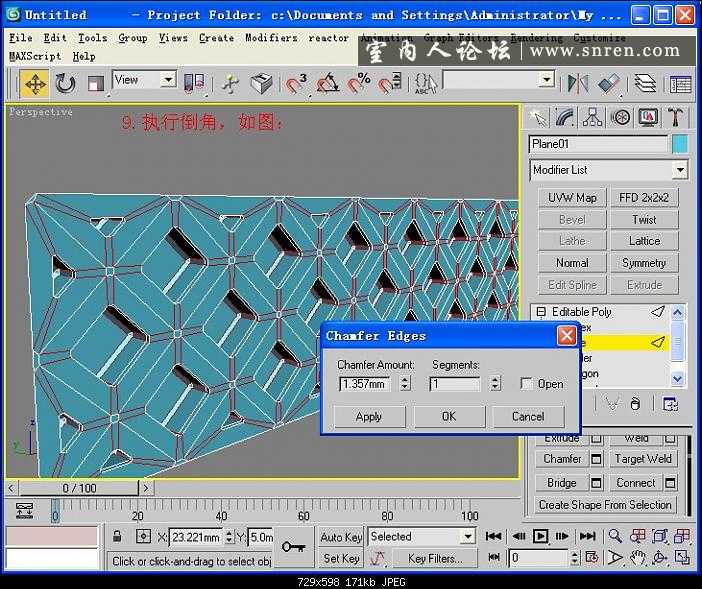Viewport: 702px width, 589px height.
Task: Toggle the selection lock icon
Action: click(117, 537)
